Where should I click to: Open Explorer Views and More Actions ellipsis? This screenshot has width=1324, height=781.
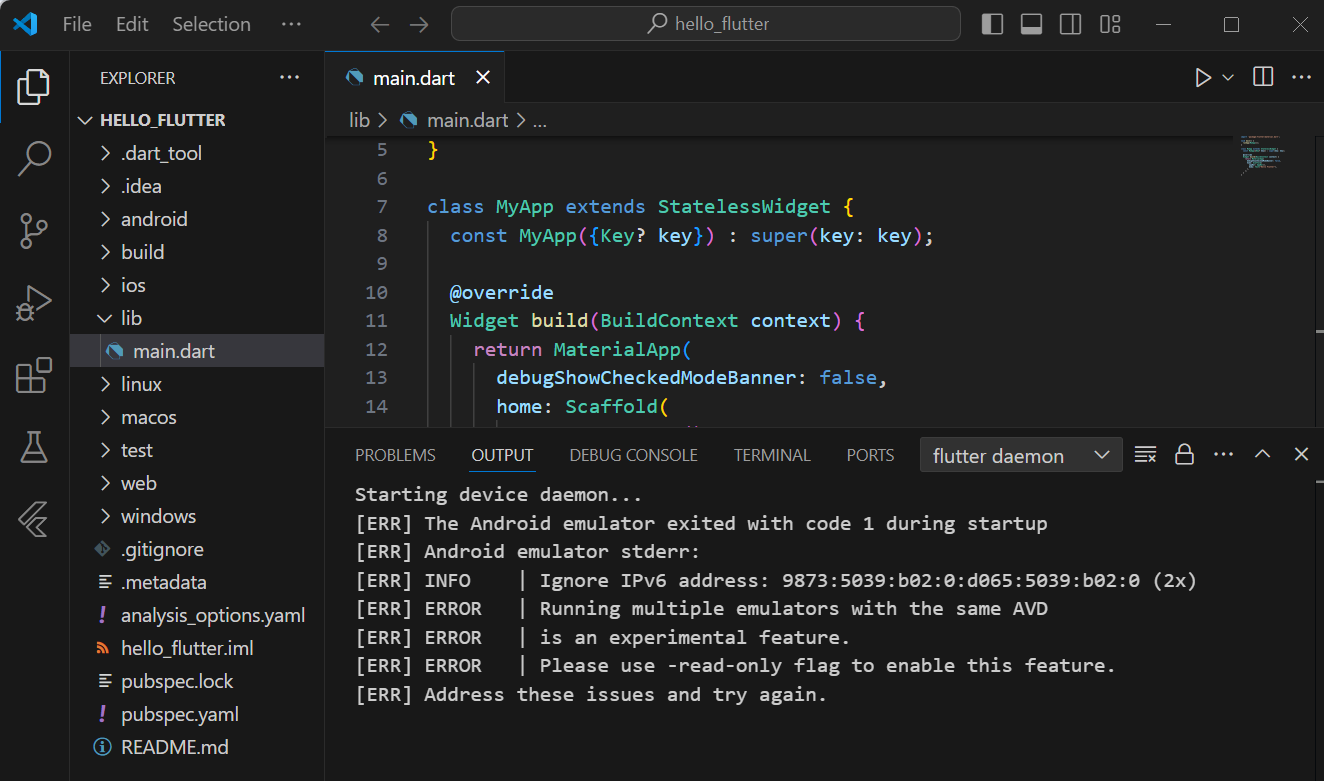click(x=290, y=78)
